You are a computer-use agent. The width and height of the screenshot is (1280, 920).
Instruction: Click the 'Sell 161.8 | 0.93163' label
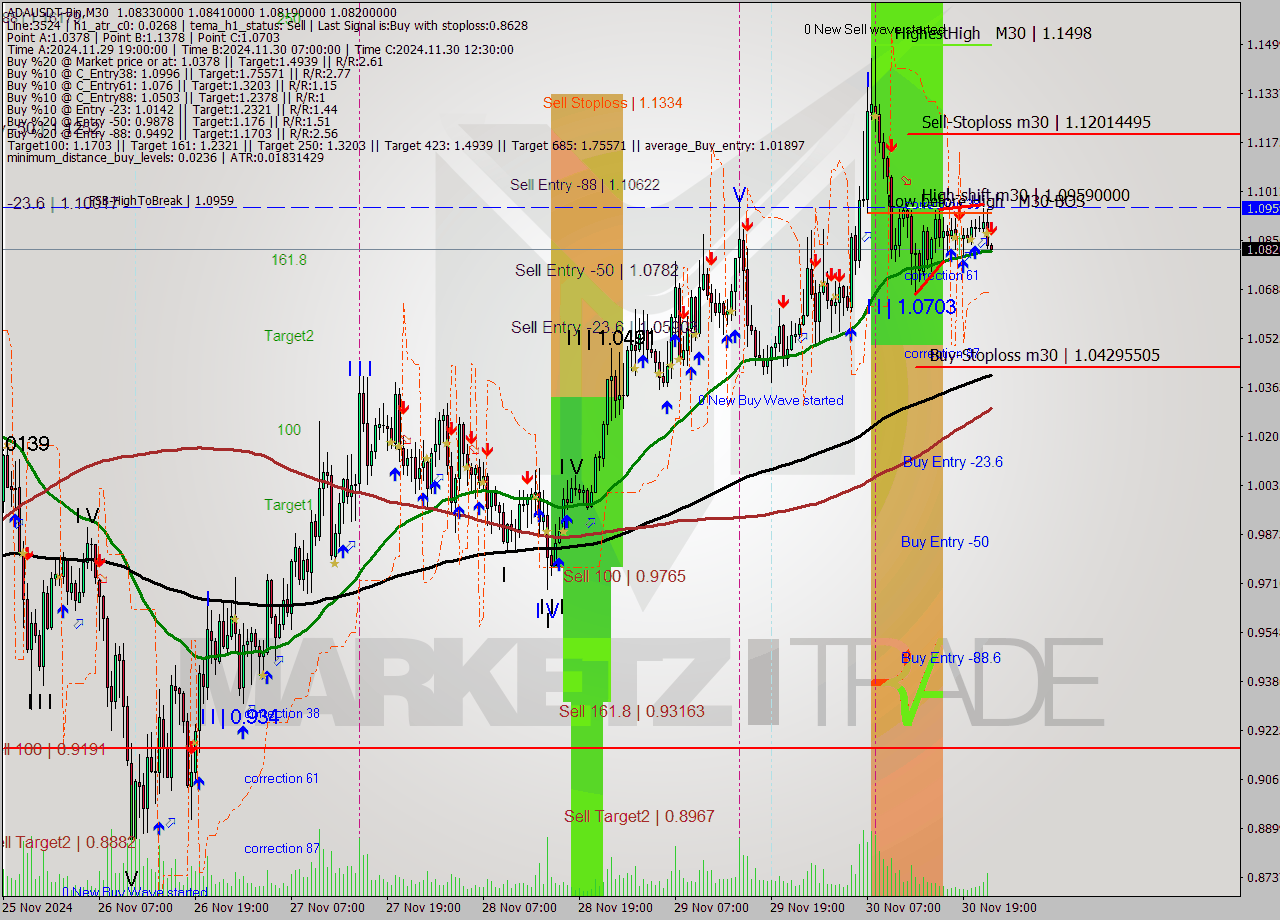[632, 711]
